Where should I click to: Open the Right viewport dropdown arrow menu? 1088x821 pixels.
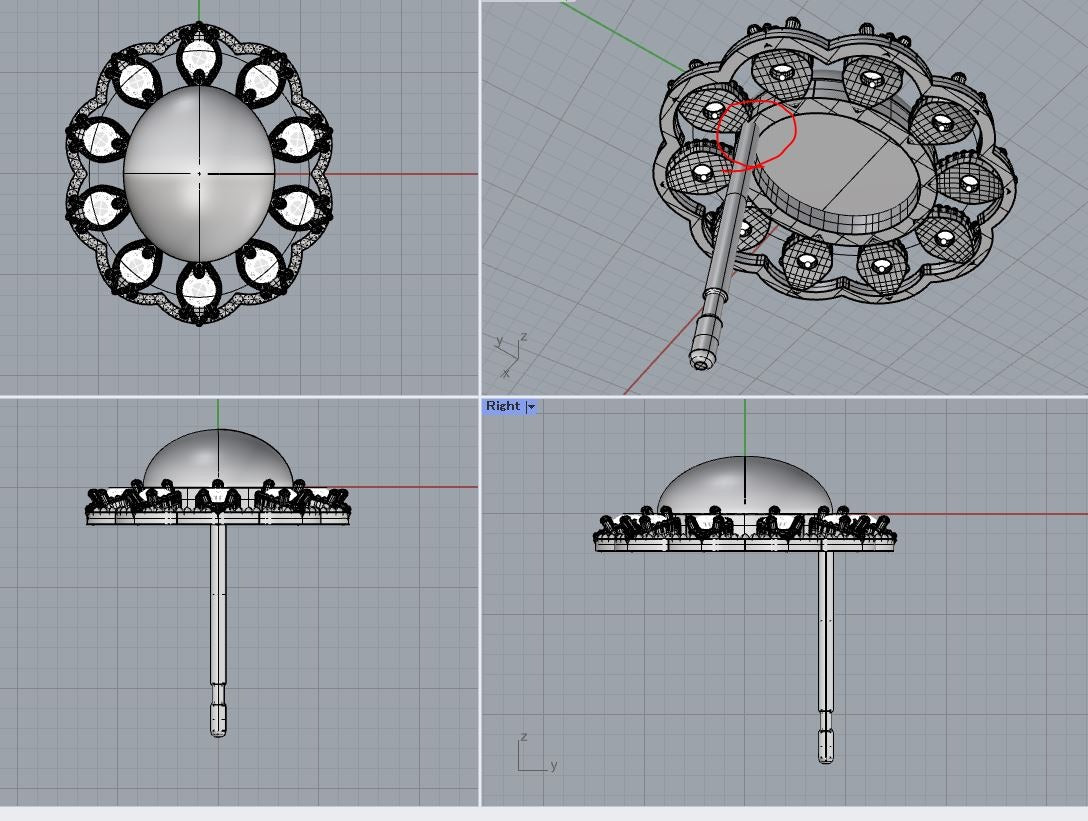(x=532, y=407)
